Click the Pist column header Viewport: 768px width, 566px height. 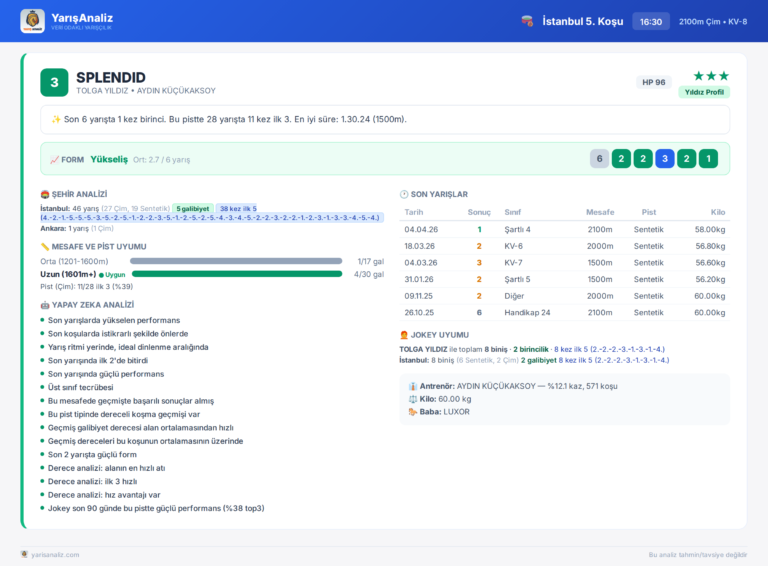(x=649, y=212)
